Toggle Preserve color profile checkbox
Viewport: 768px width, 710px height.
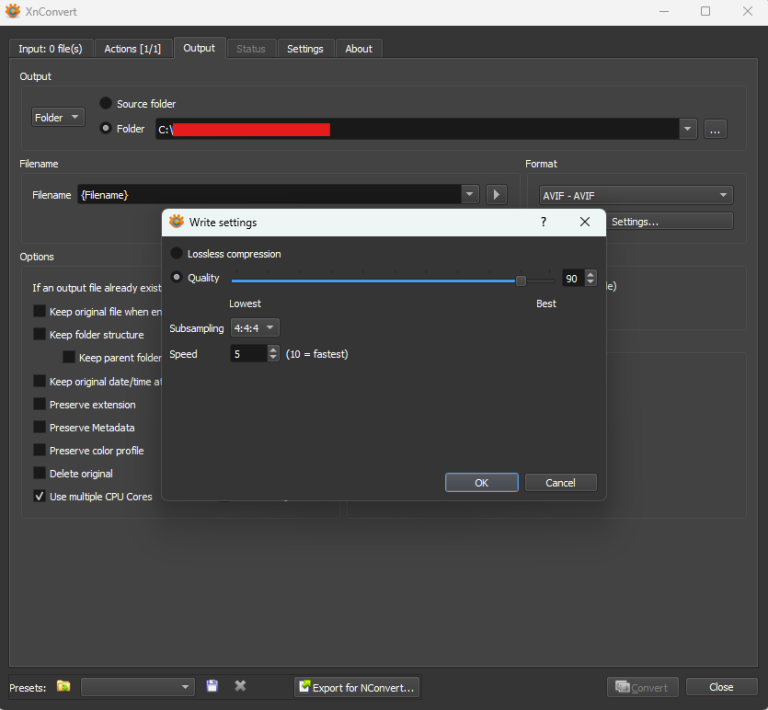(x=39, y=450)
